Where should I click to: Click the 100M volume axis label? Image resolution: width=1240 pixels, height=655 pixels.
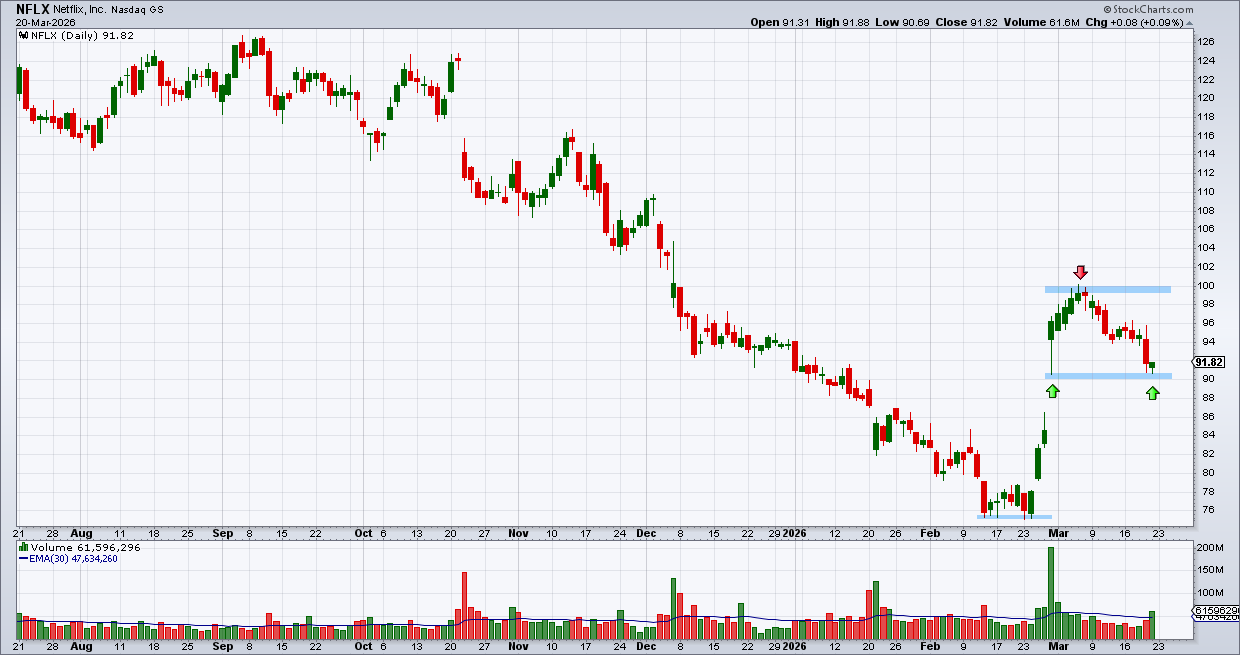coord(1210,593)
